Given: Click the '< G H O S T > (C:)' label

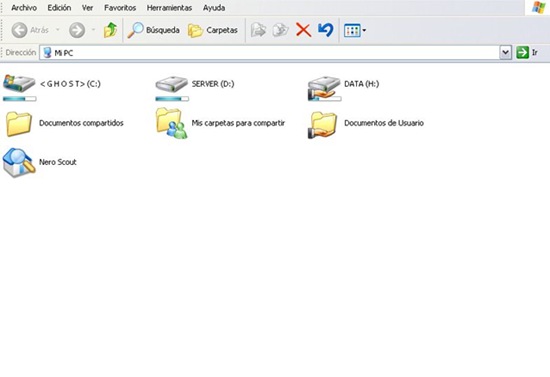Looking at the screenshot, I should pos(70,84).
